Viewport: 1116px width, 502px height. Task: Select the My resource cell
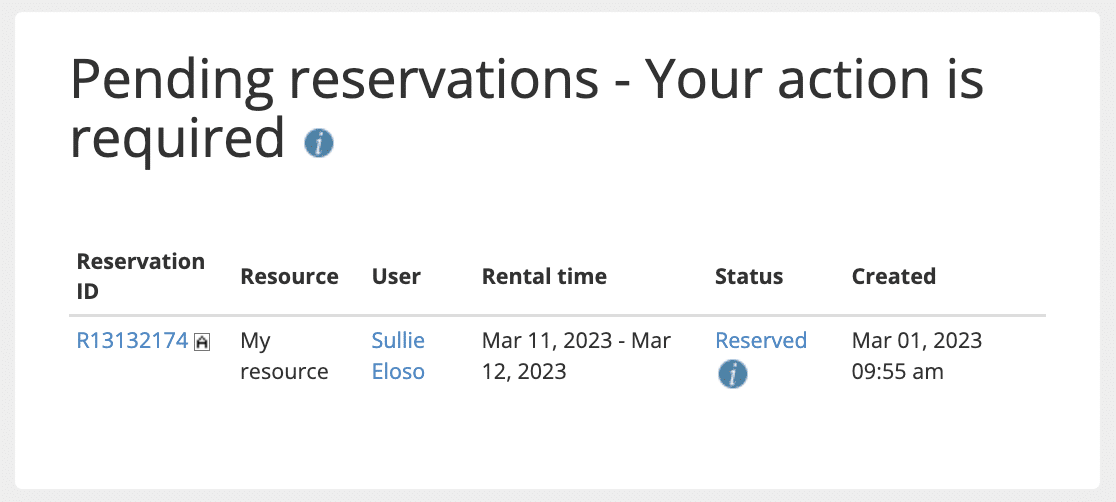284,355
